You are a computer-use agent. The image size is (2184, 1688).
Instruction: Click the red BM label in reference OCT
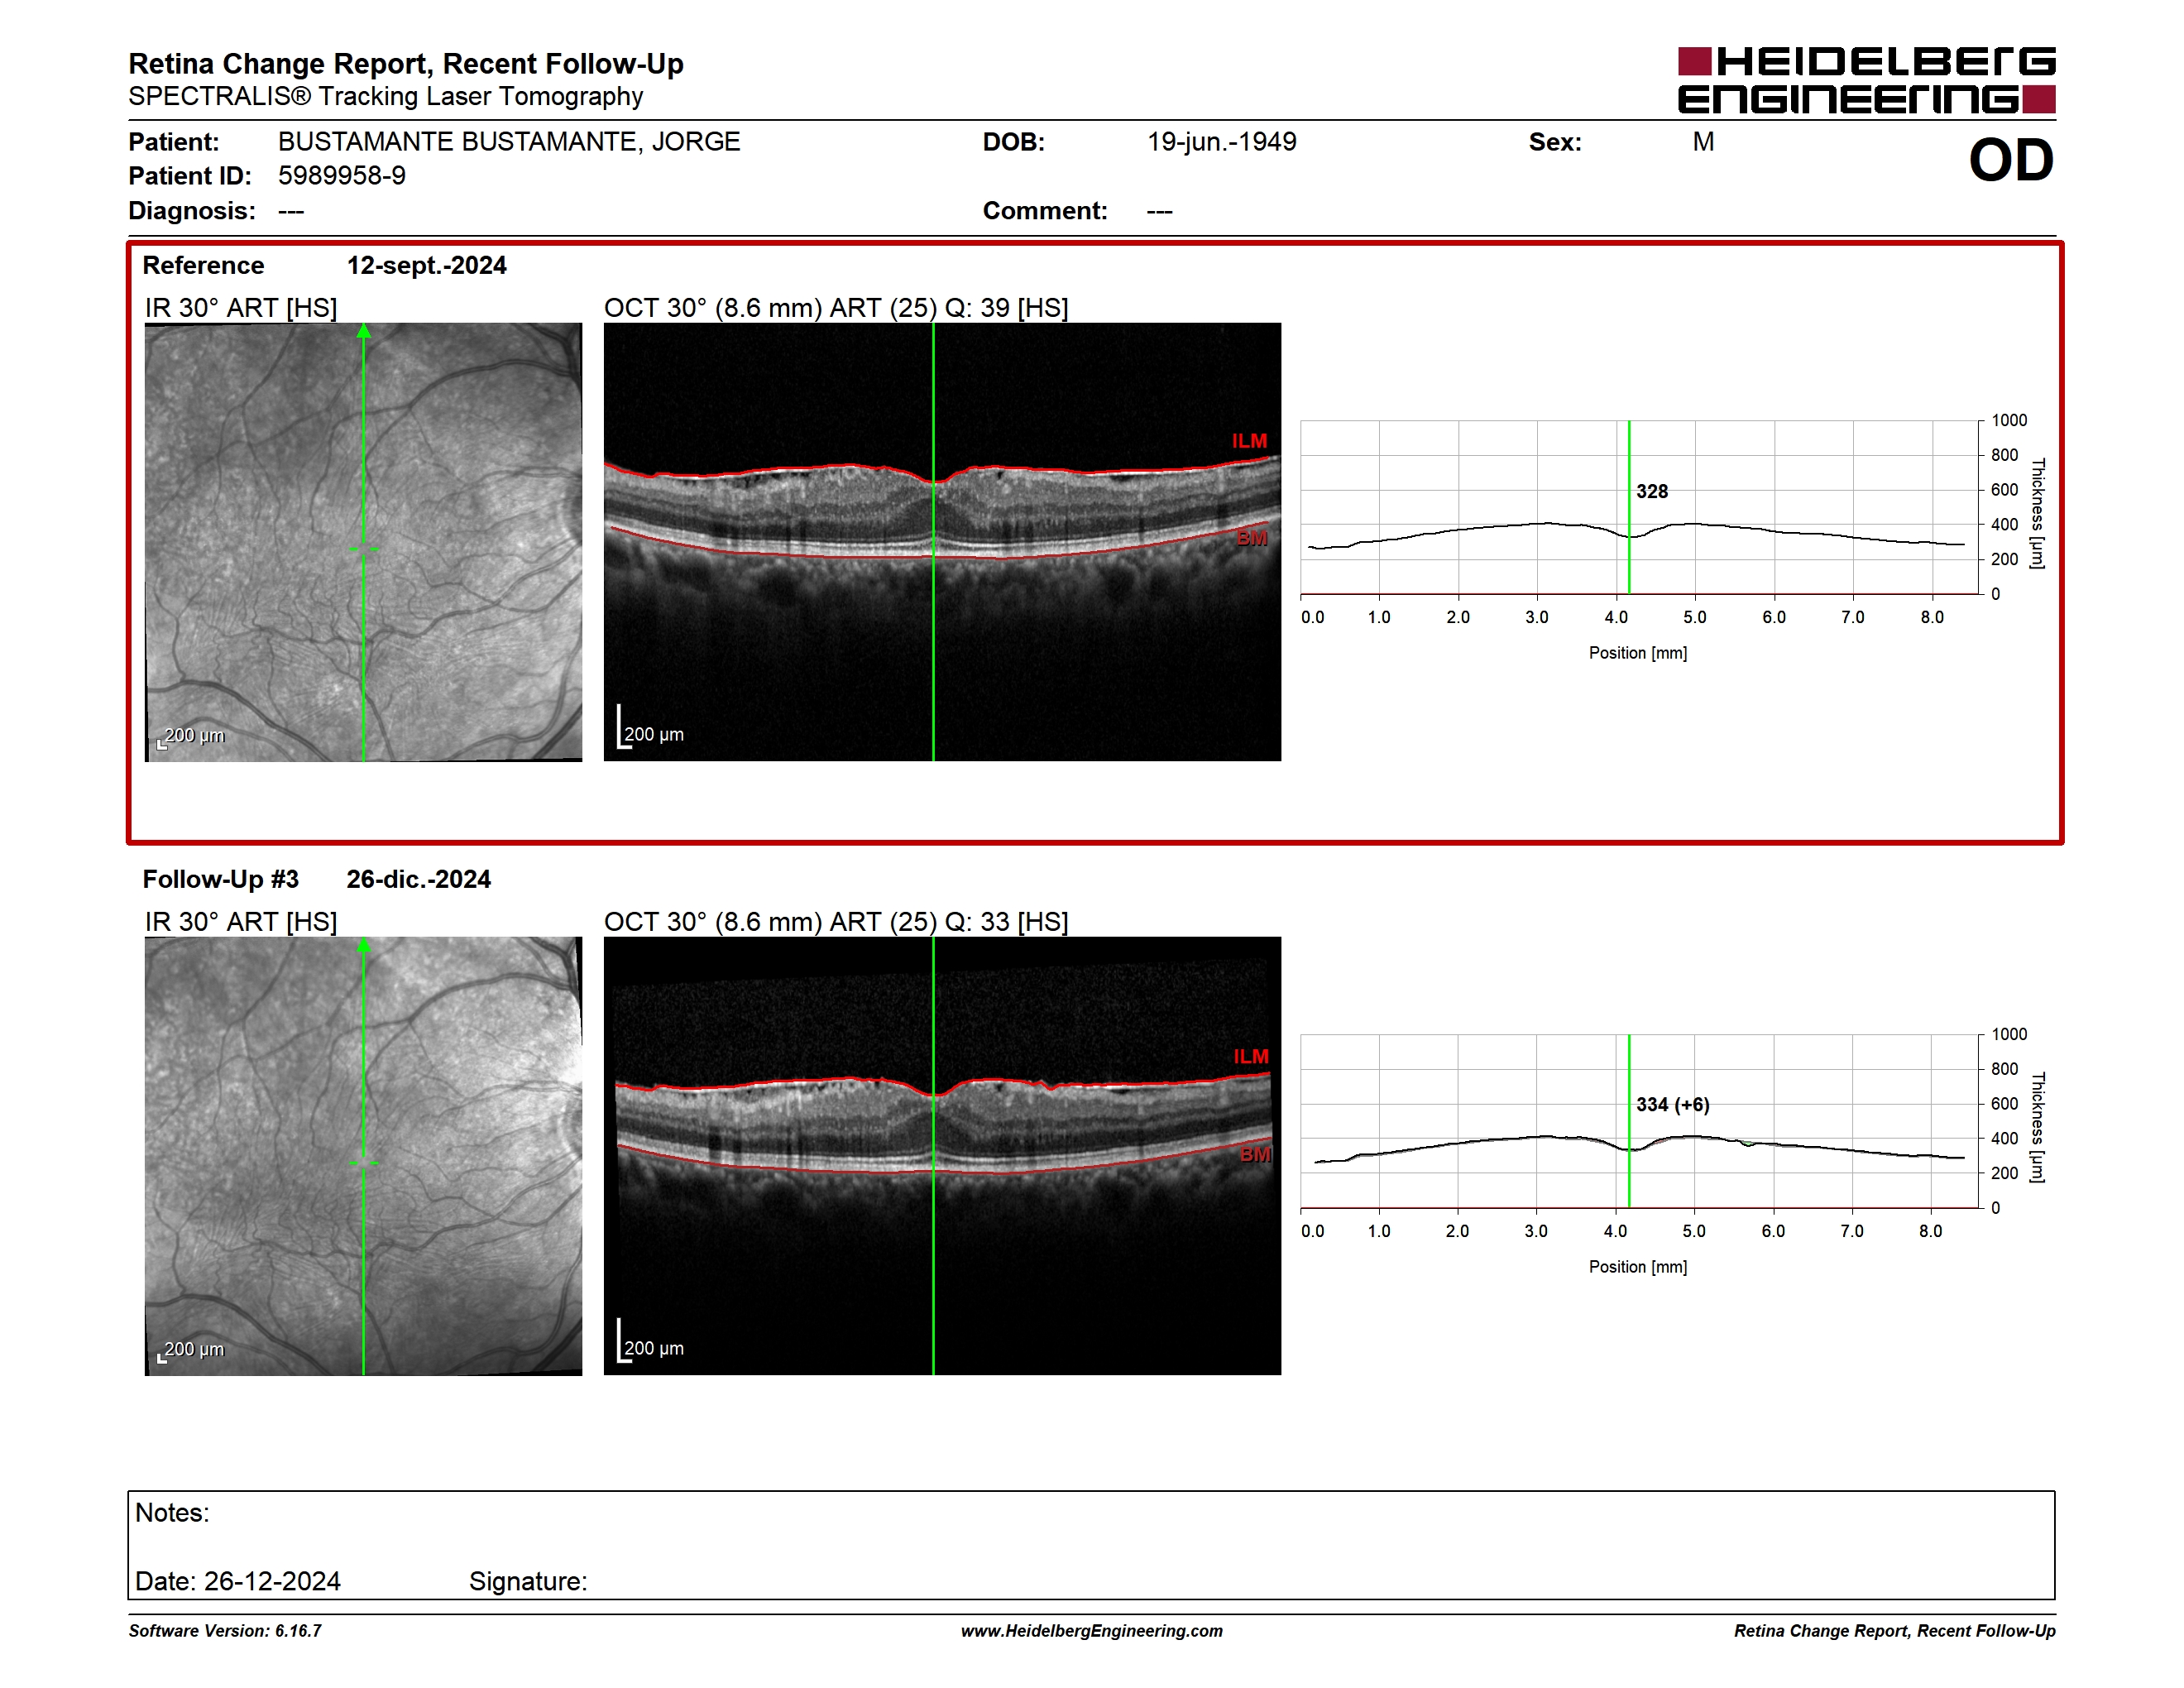[x=1252, y=538]
